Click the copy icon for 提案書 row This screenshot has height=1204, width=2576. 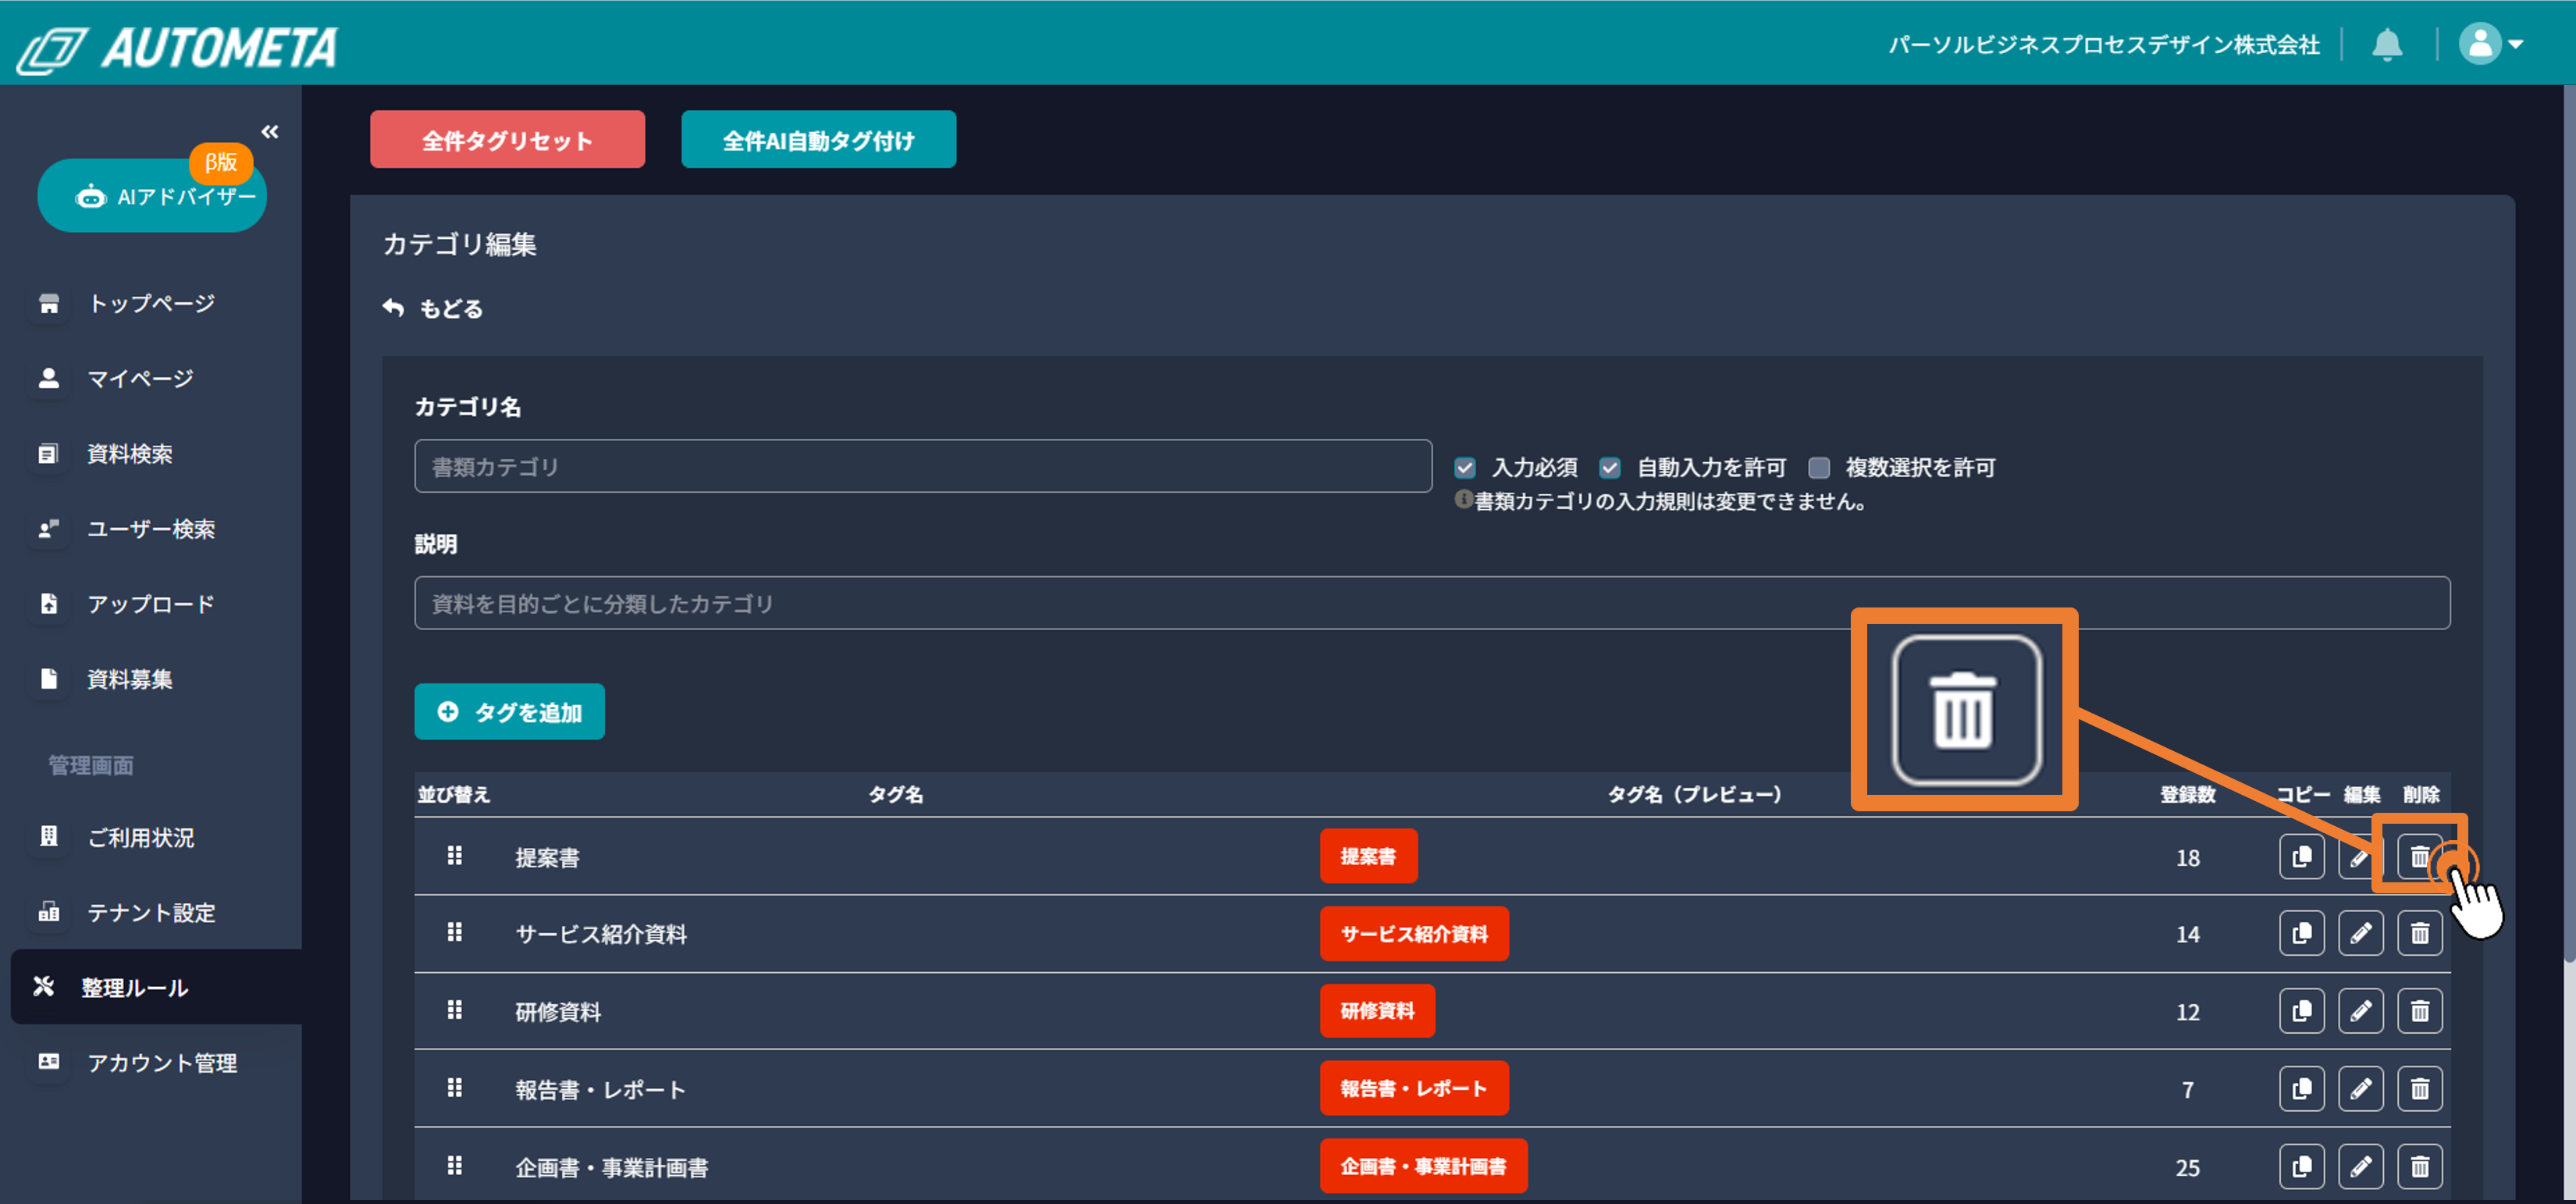(2301, 857)
